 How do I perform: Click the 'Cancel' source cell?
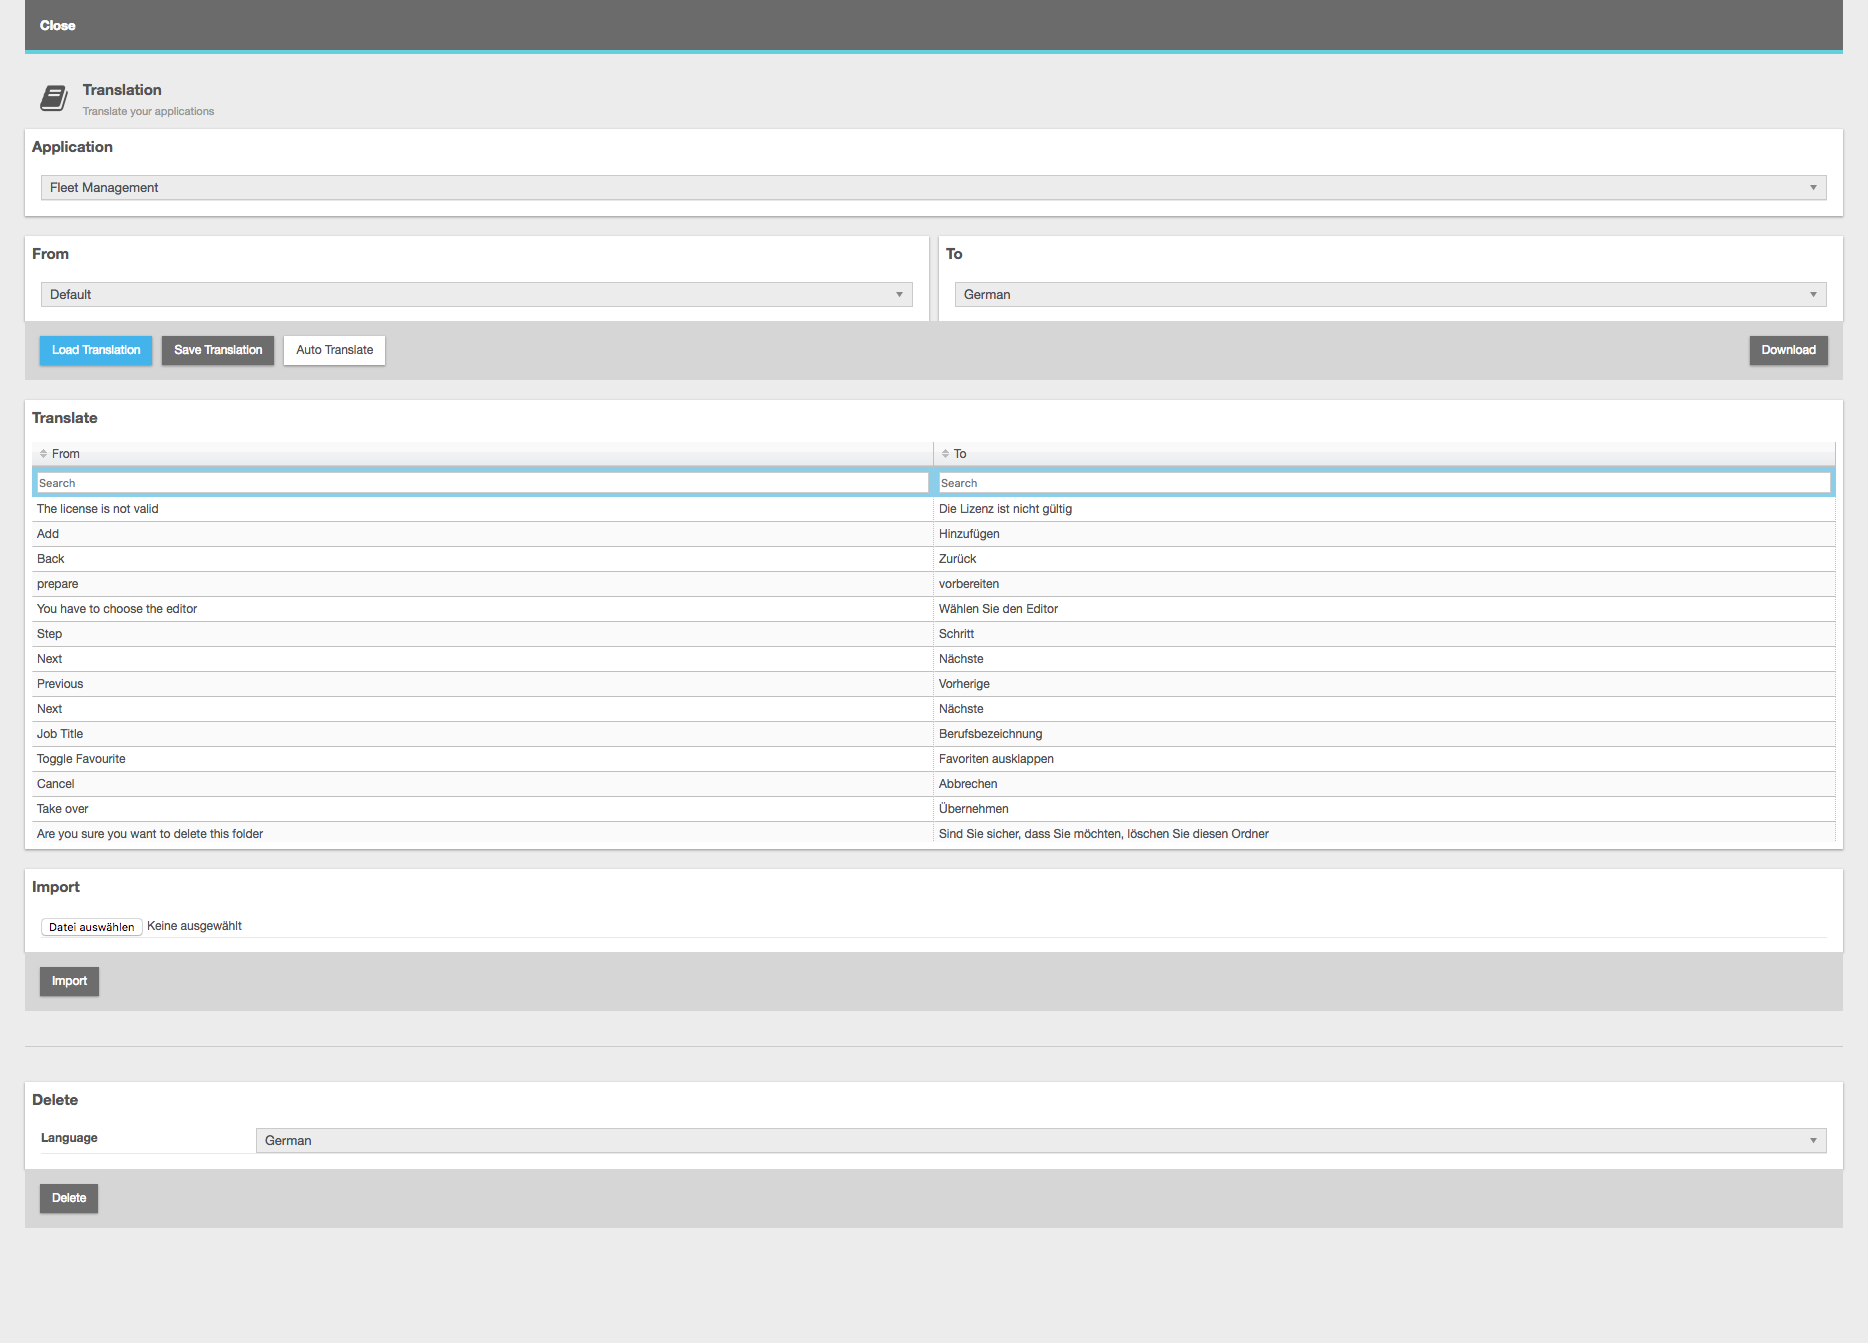[x=482, y=784]
